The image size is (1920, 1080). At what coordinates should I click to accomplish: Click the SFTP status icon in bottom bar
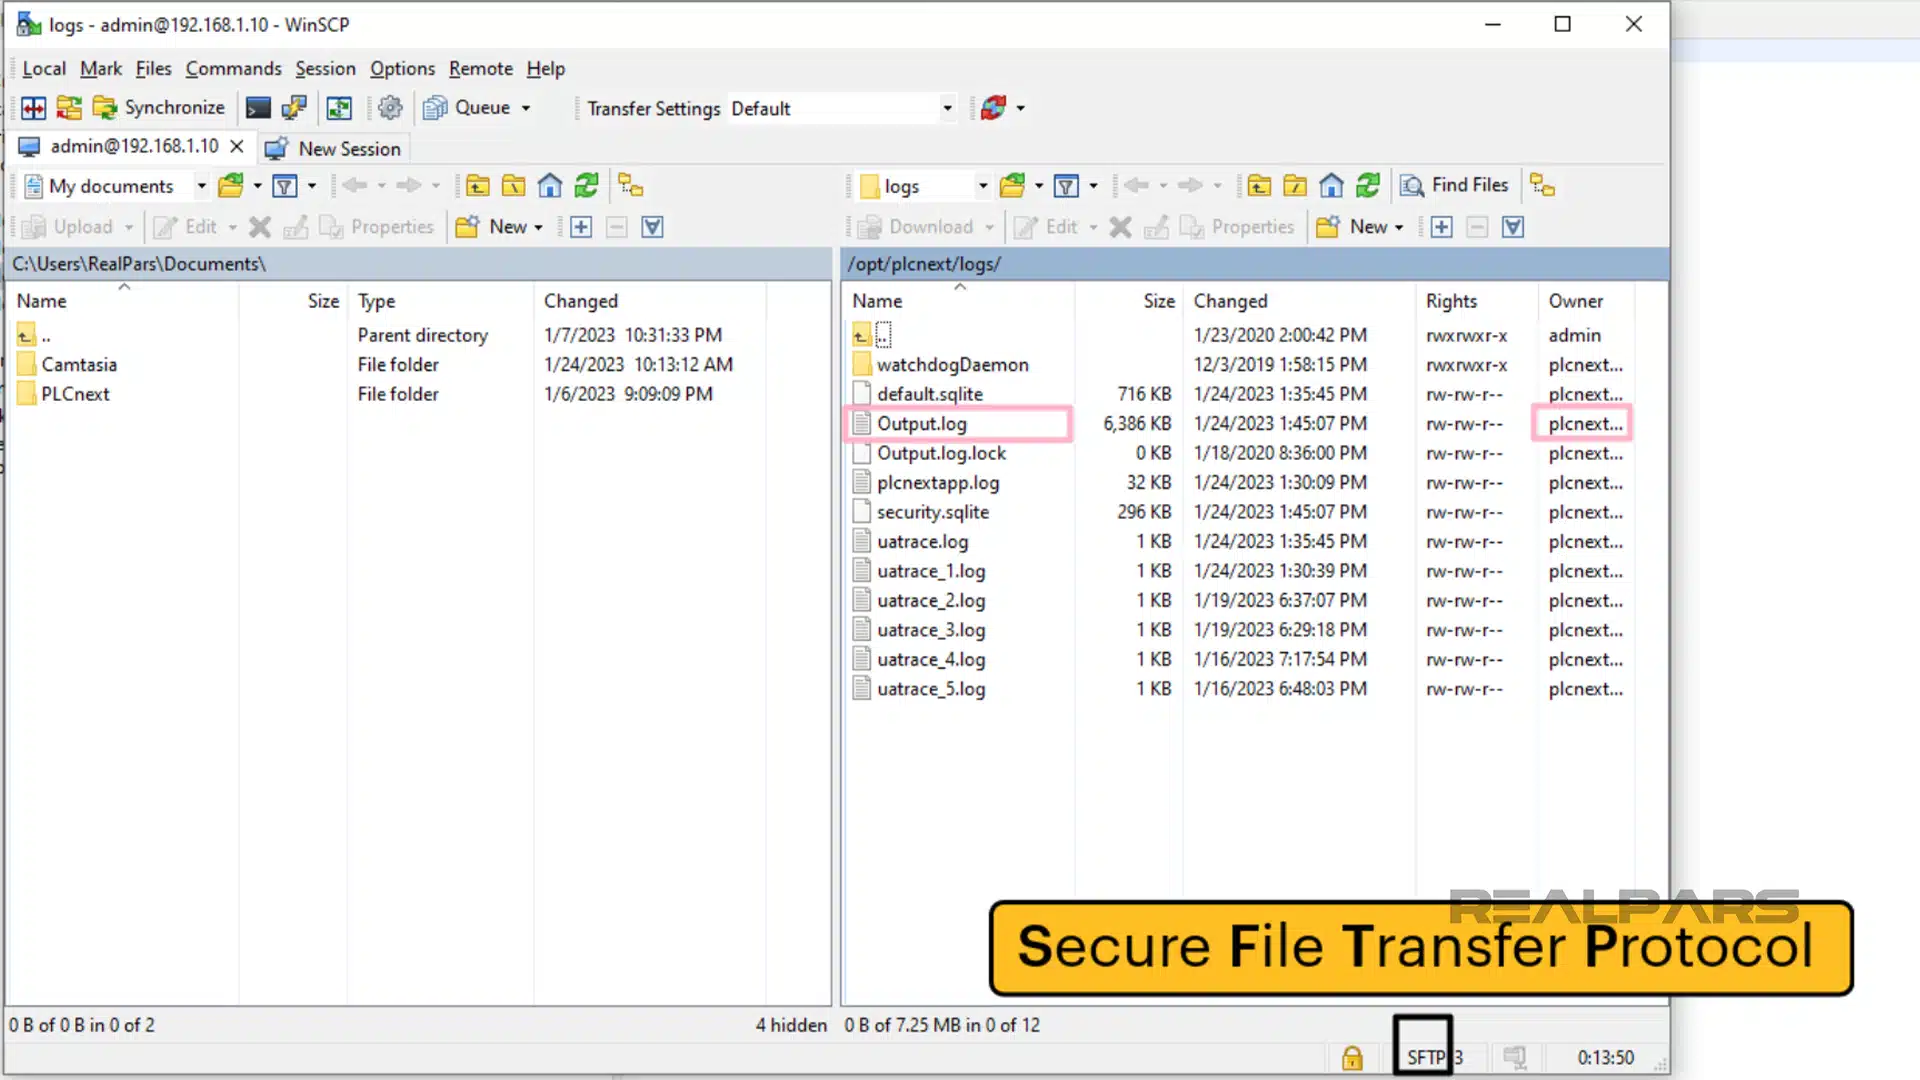click(1424, 1055)
